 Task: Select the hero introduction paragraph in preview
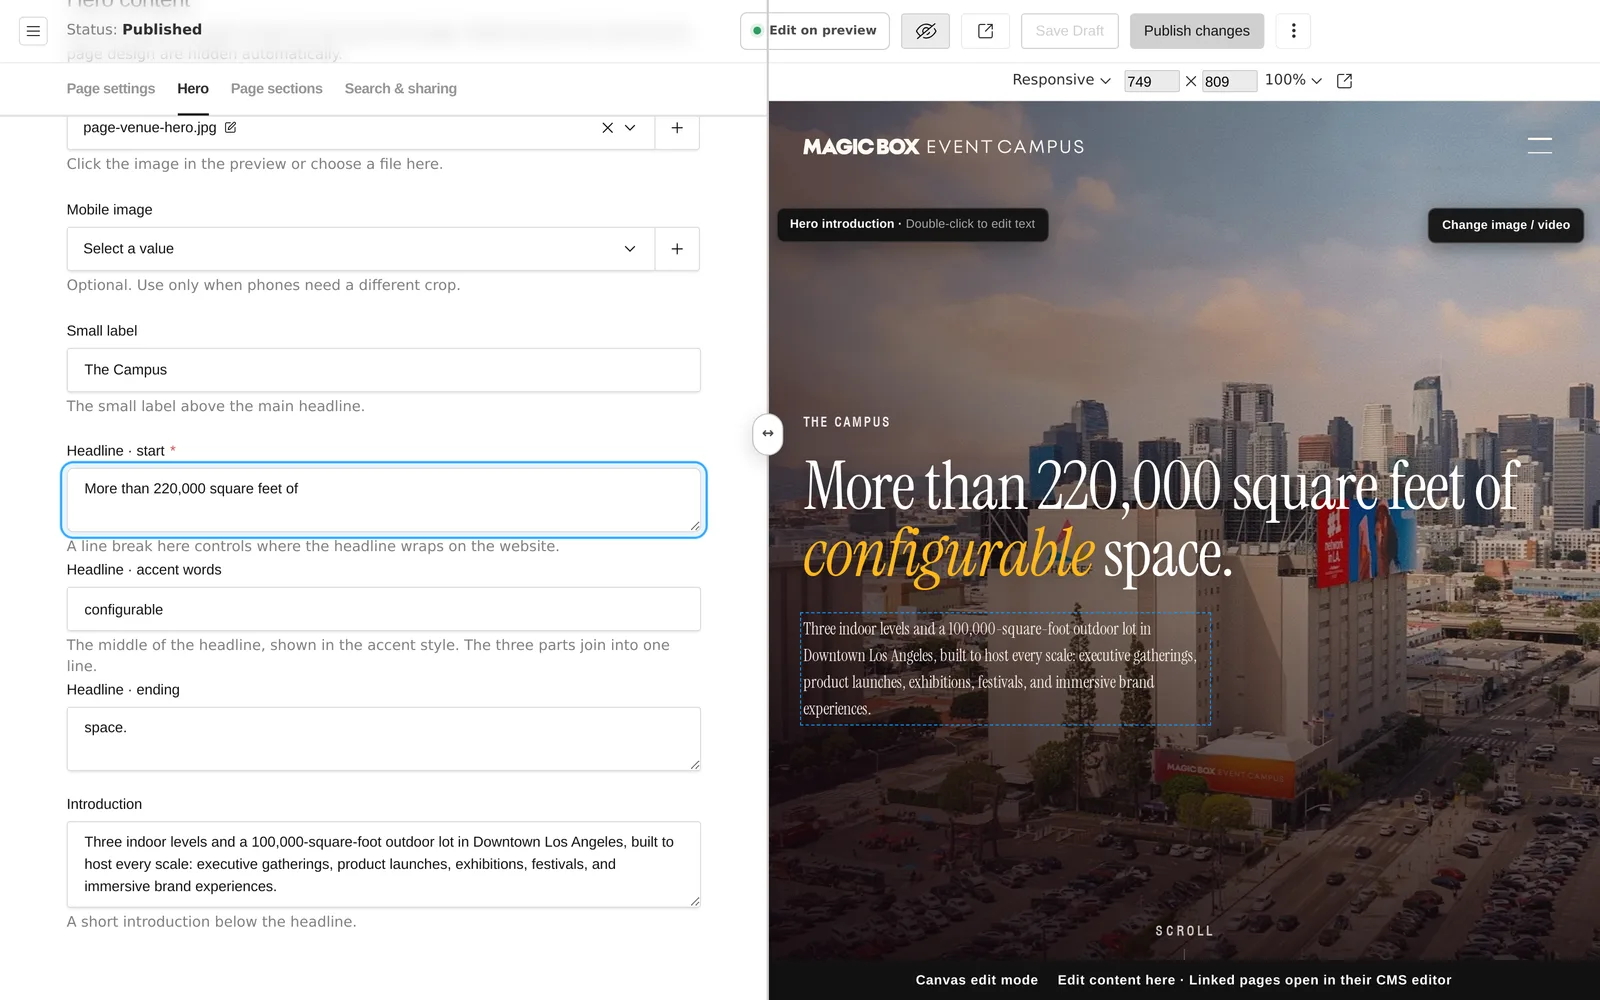1005,669
